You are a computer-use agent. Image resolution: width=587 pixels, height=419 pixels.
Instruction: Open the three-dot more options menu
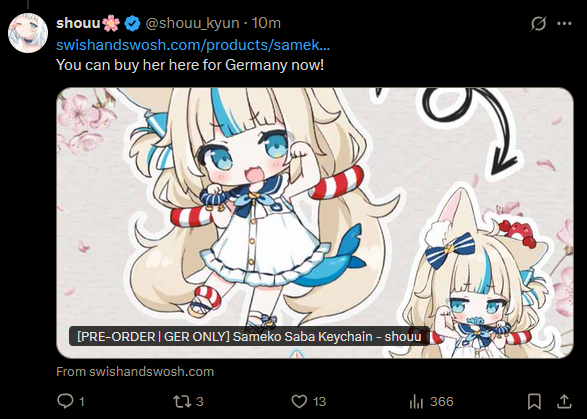[x=564, y=24]
